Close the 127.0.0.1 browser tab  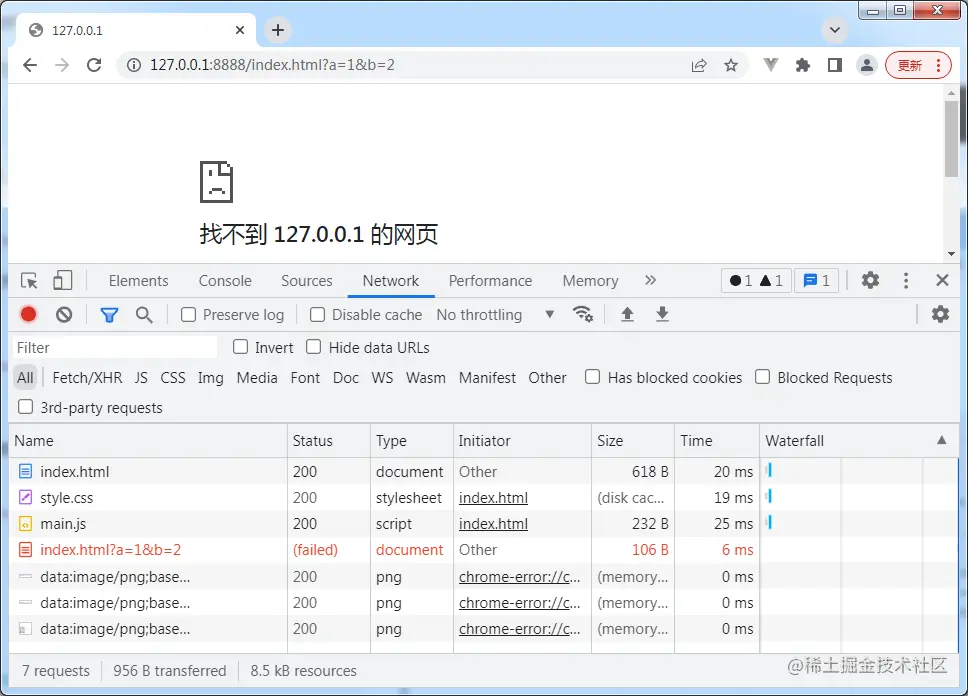[240, 30]
